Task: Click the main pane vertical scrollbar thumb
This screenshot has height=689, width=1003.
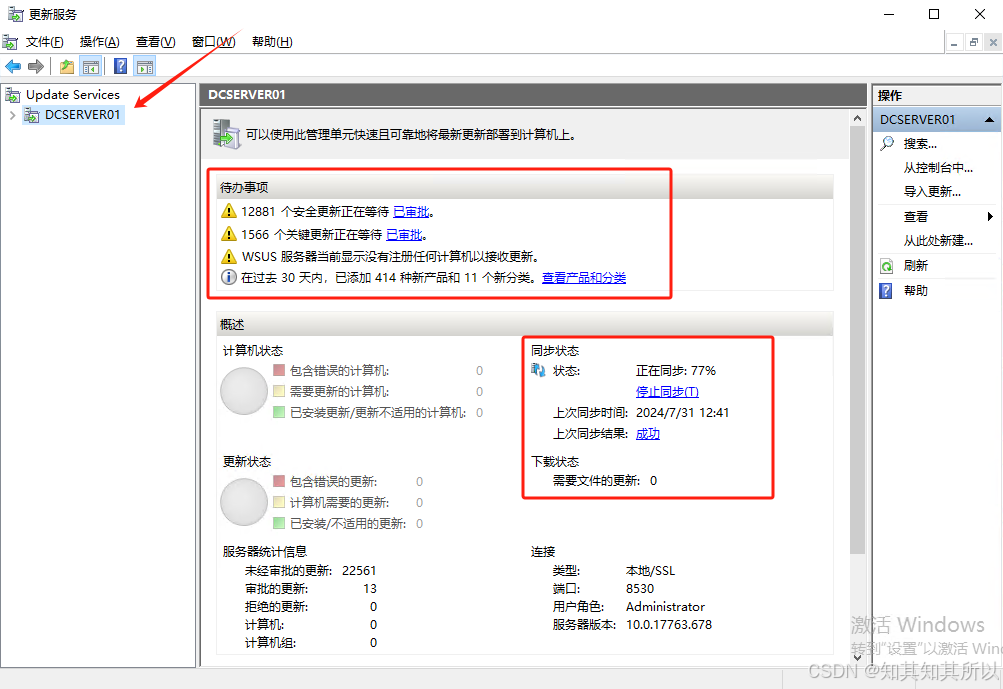Action: click(x=857, y=340)
